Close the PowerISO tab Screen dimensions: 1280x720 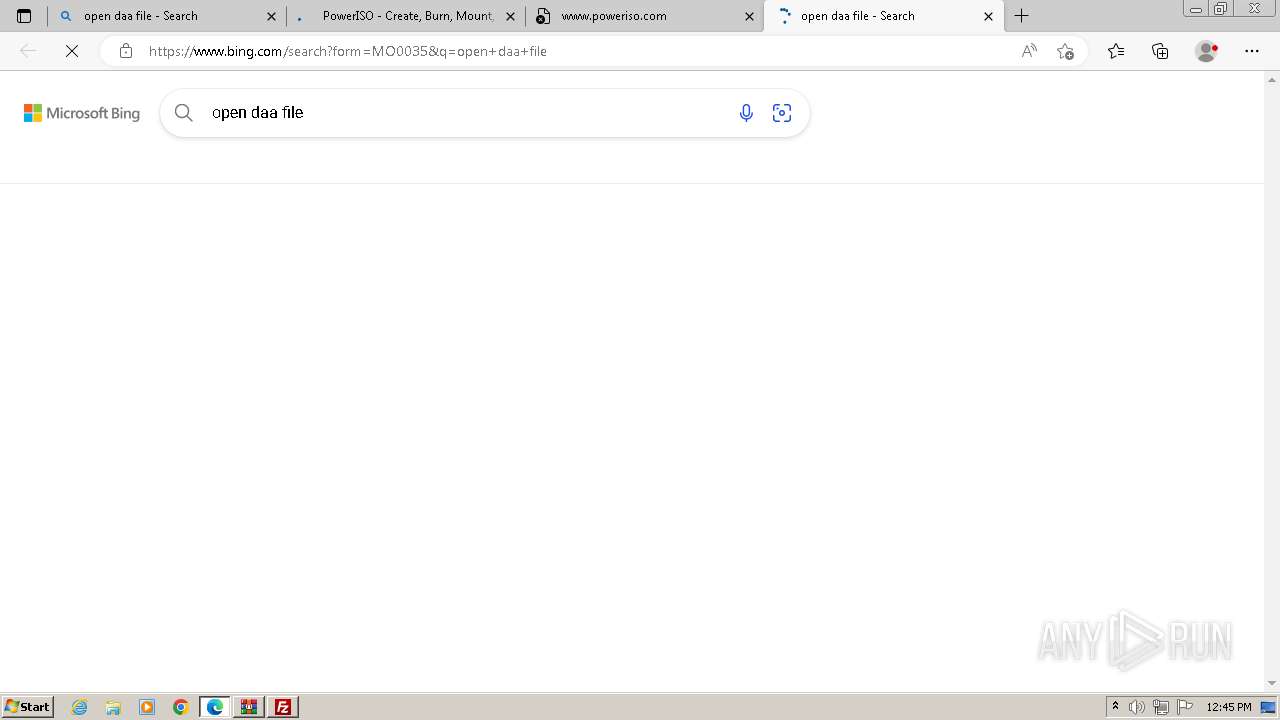[510, 16]
